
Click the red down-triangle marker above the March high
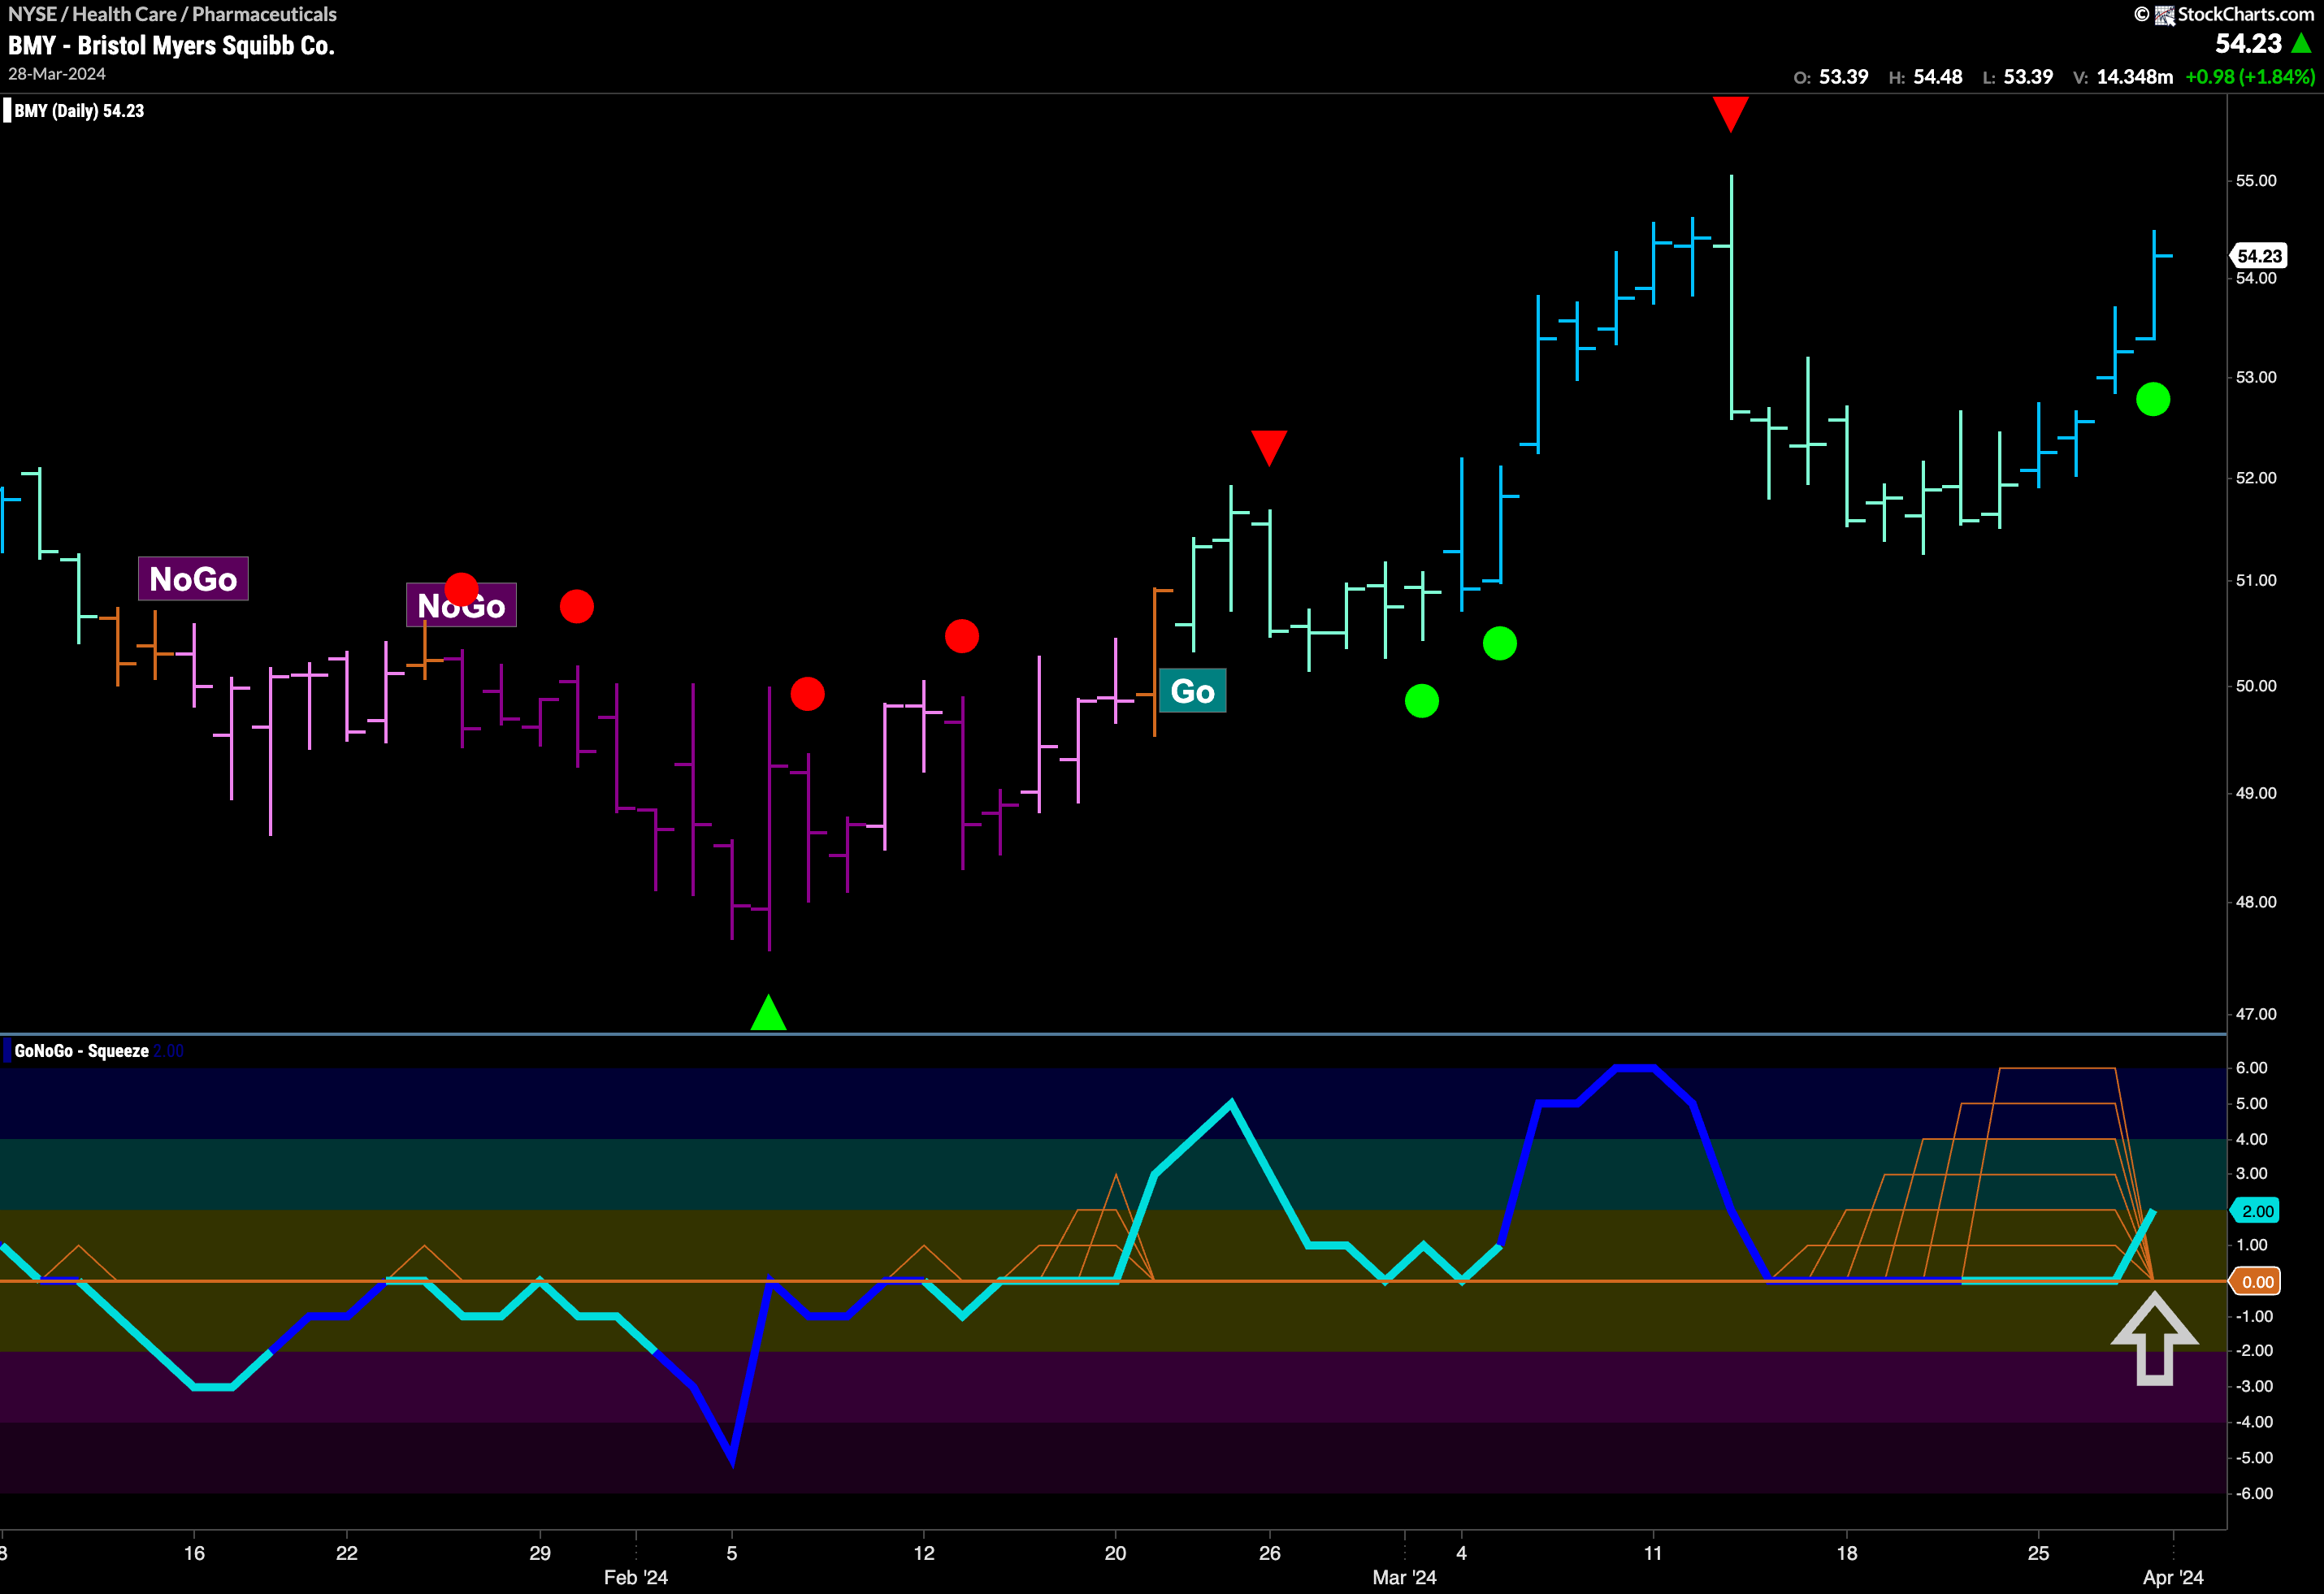coord(1730,114)
